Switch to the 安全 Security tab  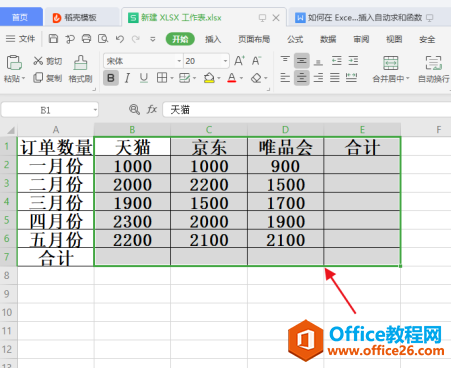coord(427,39)
